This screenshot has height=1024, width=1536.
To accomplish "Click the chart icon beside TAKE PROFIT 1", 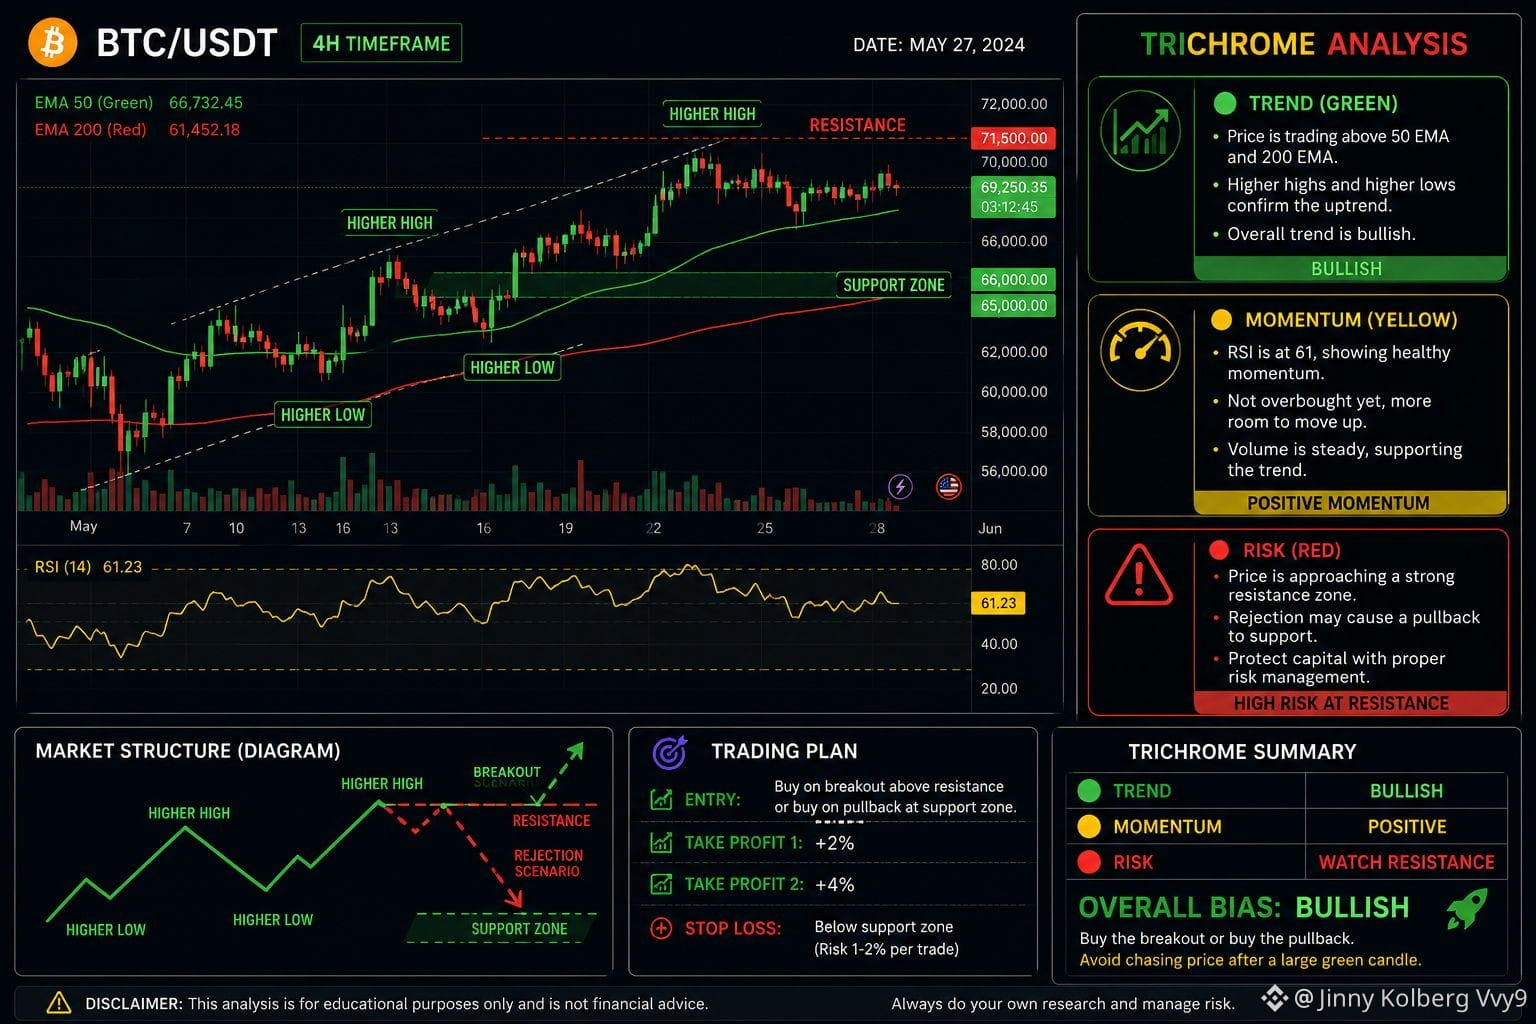I will (661, 842).
